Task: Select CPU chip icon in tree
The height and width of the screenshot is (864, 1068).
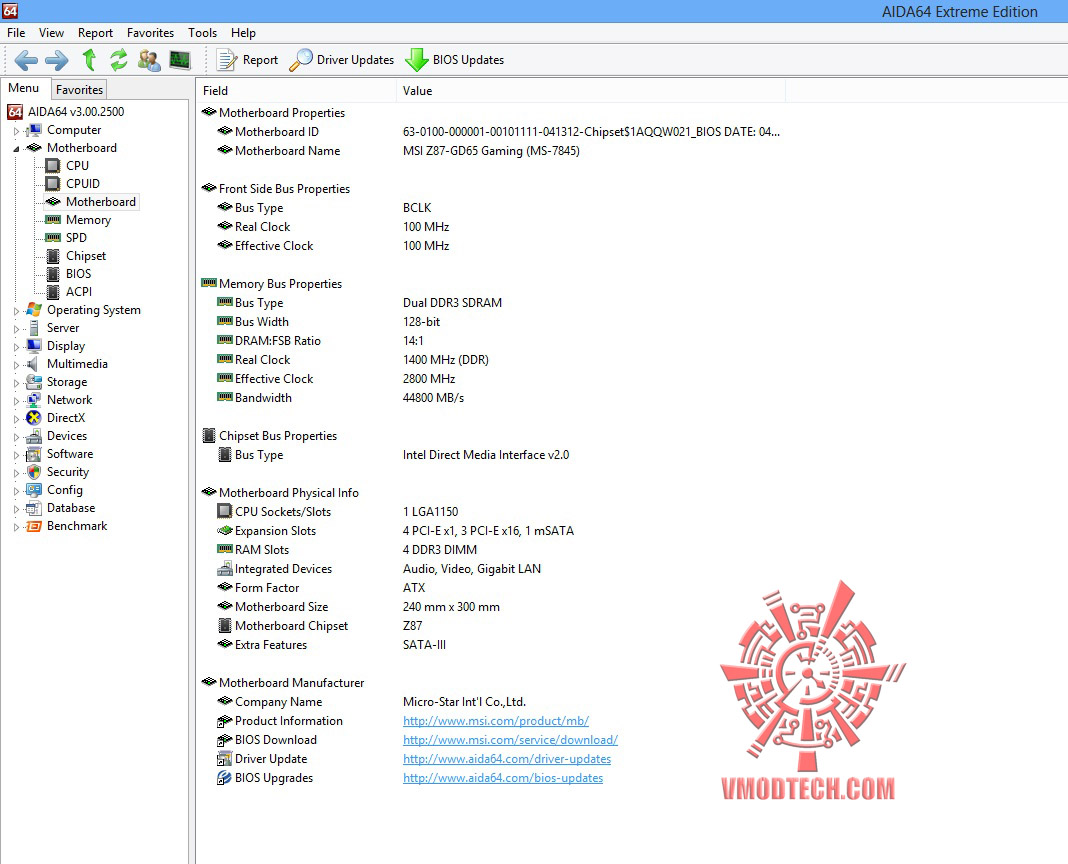Action: pyautogui.click(x=52, y=166)
